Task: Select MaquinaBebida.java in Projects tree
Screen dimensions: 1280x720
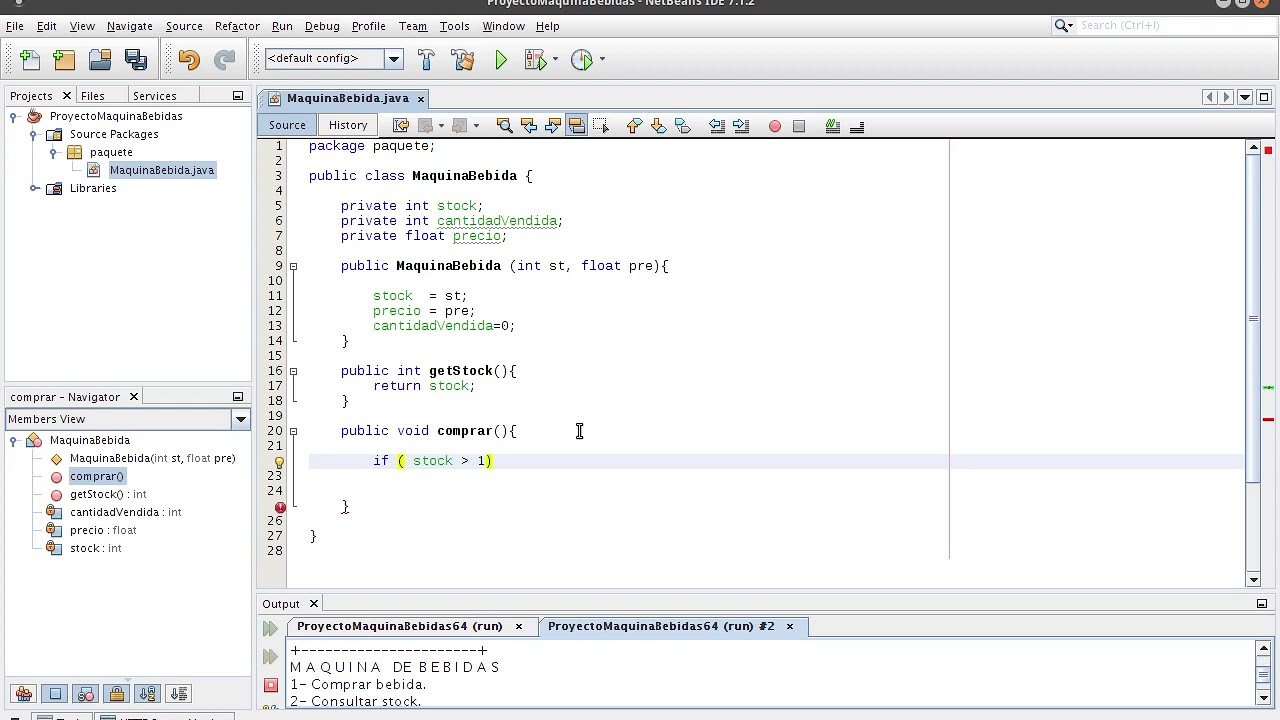Action: [x=161, y=170]
